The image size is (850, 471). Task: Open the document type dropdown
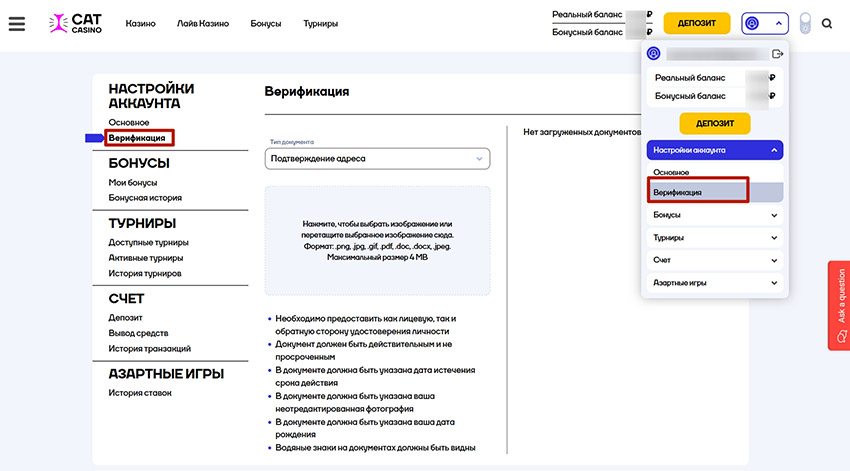[378, 158]
